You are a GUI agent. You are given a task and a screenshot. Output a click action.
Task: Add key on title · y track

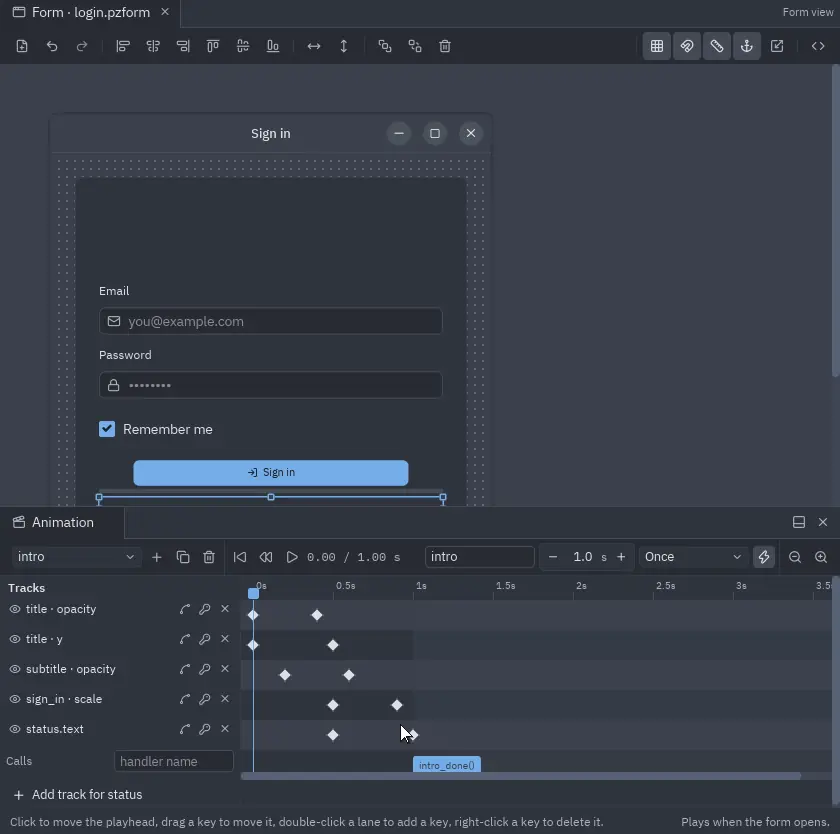[205, 639]
